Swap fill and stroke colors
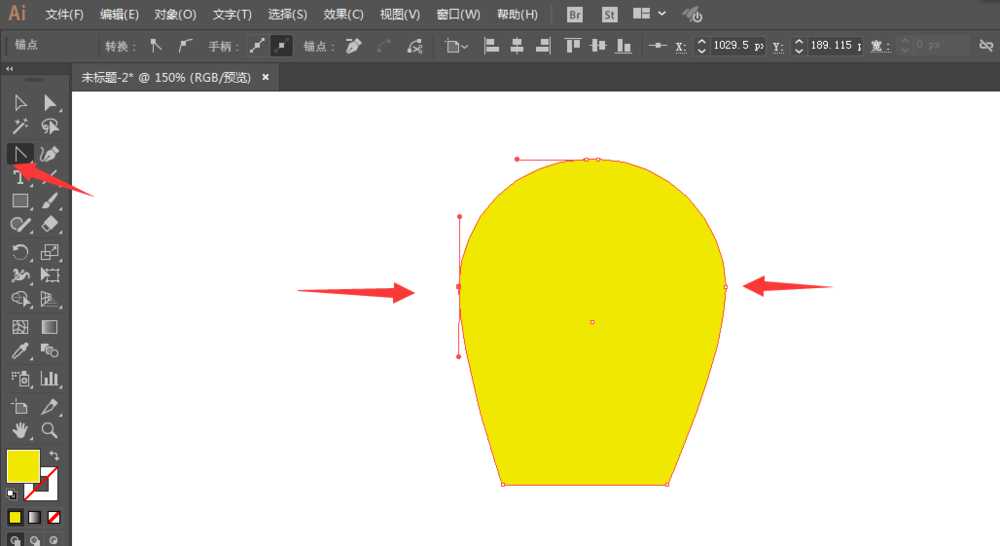The height and width of the screenshot is (546, 1000). 54,456
